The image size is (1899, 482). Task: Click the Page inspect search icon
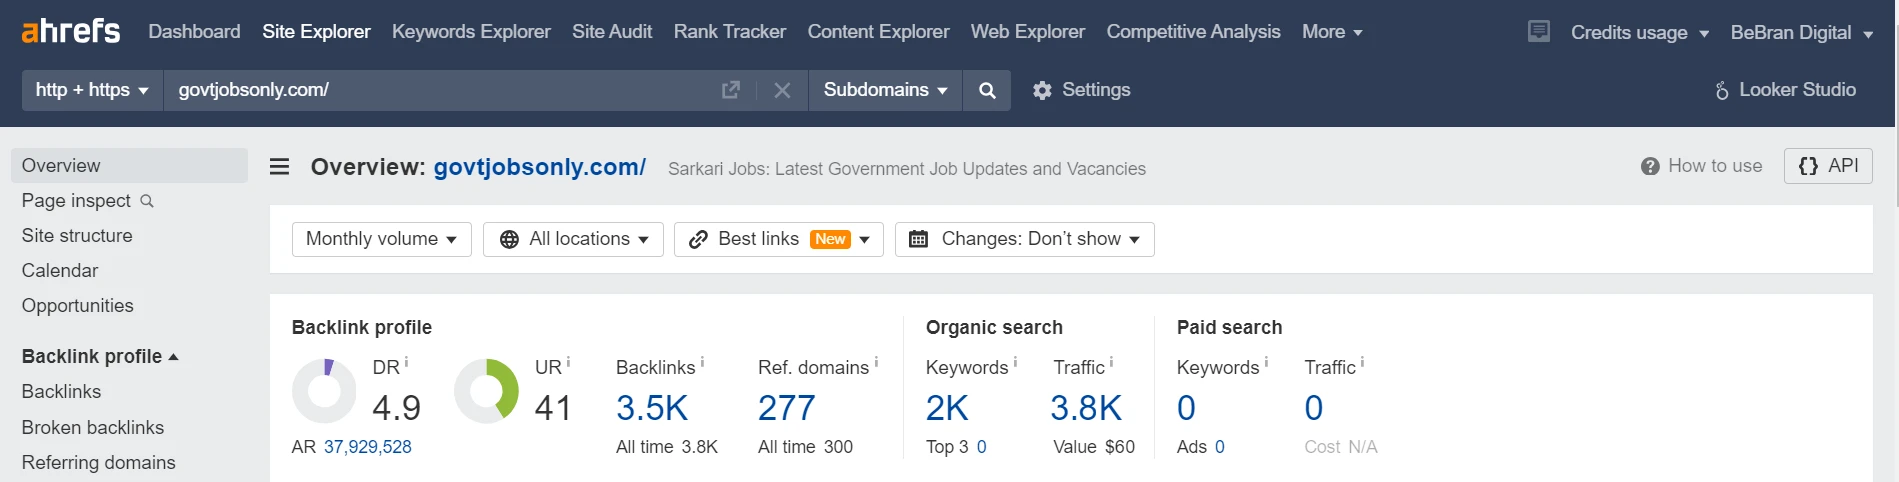(147, 201)
